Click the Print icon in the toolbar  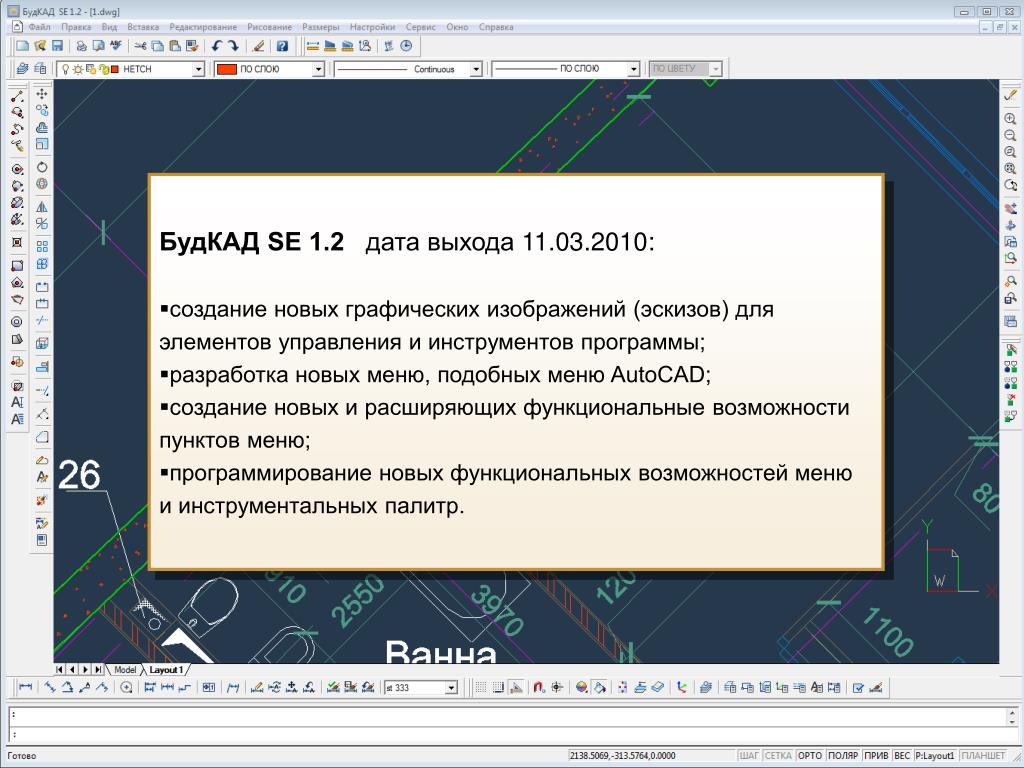point(82,46)
